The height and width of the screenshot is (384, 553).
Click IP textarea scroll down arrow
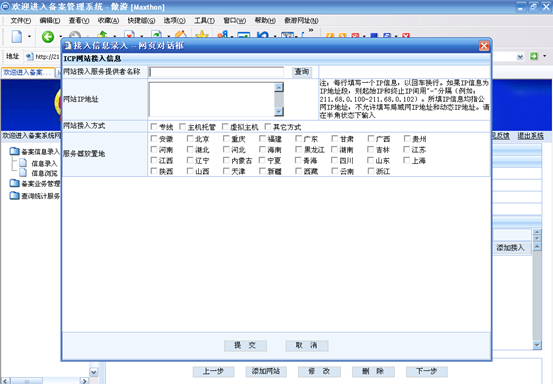(279, 111)
